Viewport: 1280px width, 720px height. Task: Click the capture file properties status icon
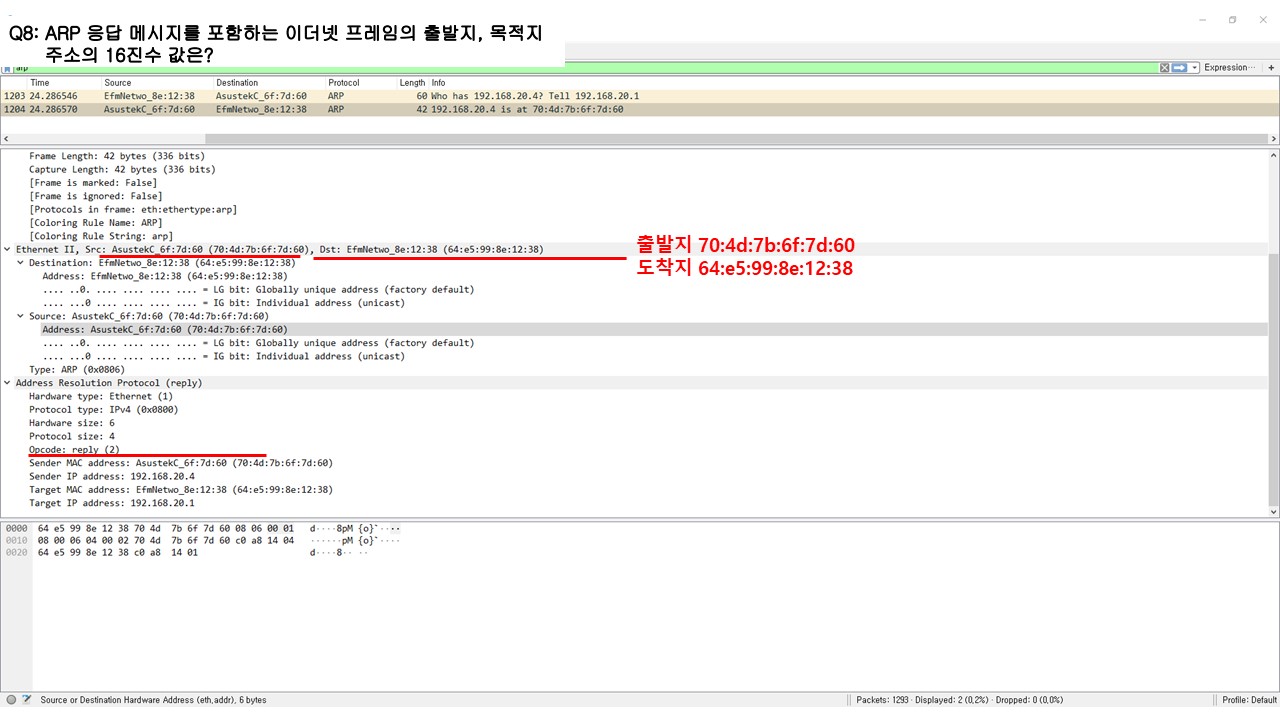pos(27,700)
